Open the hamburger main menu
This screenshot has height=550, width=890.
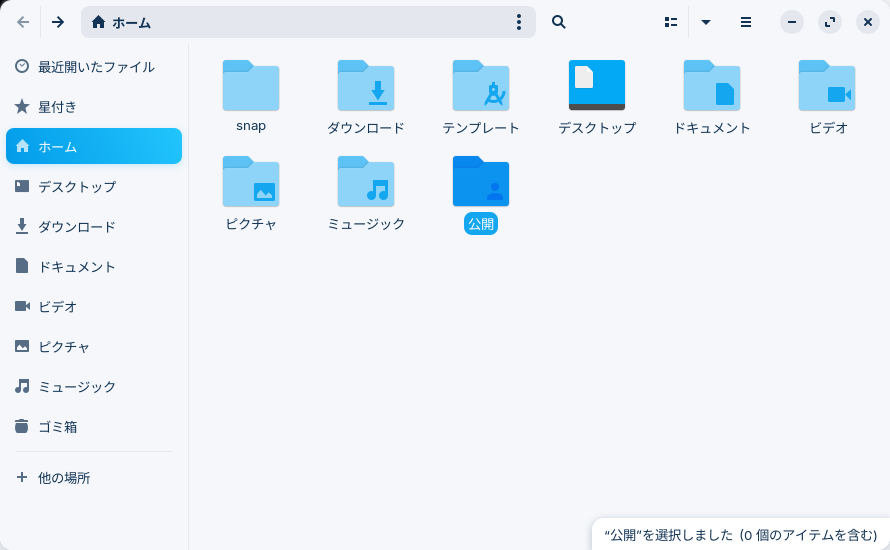746,22
